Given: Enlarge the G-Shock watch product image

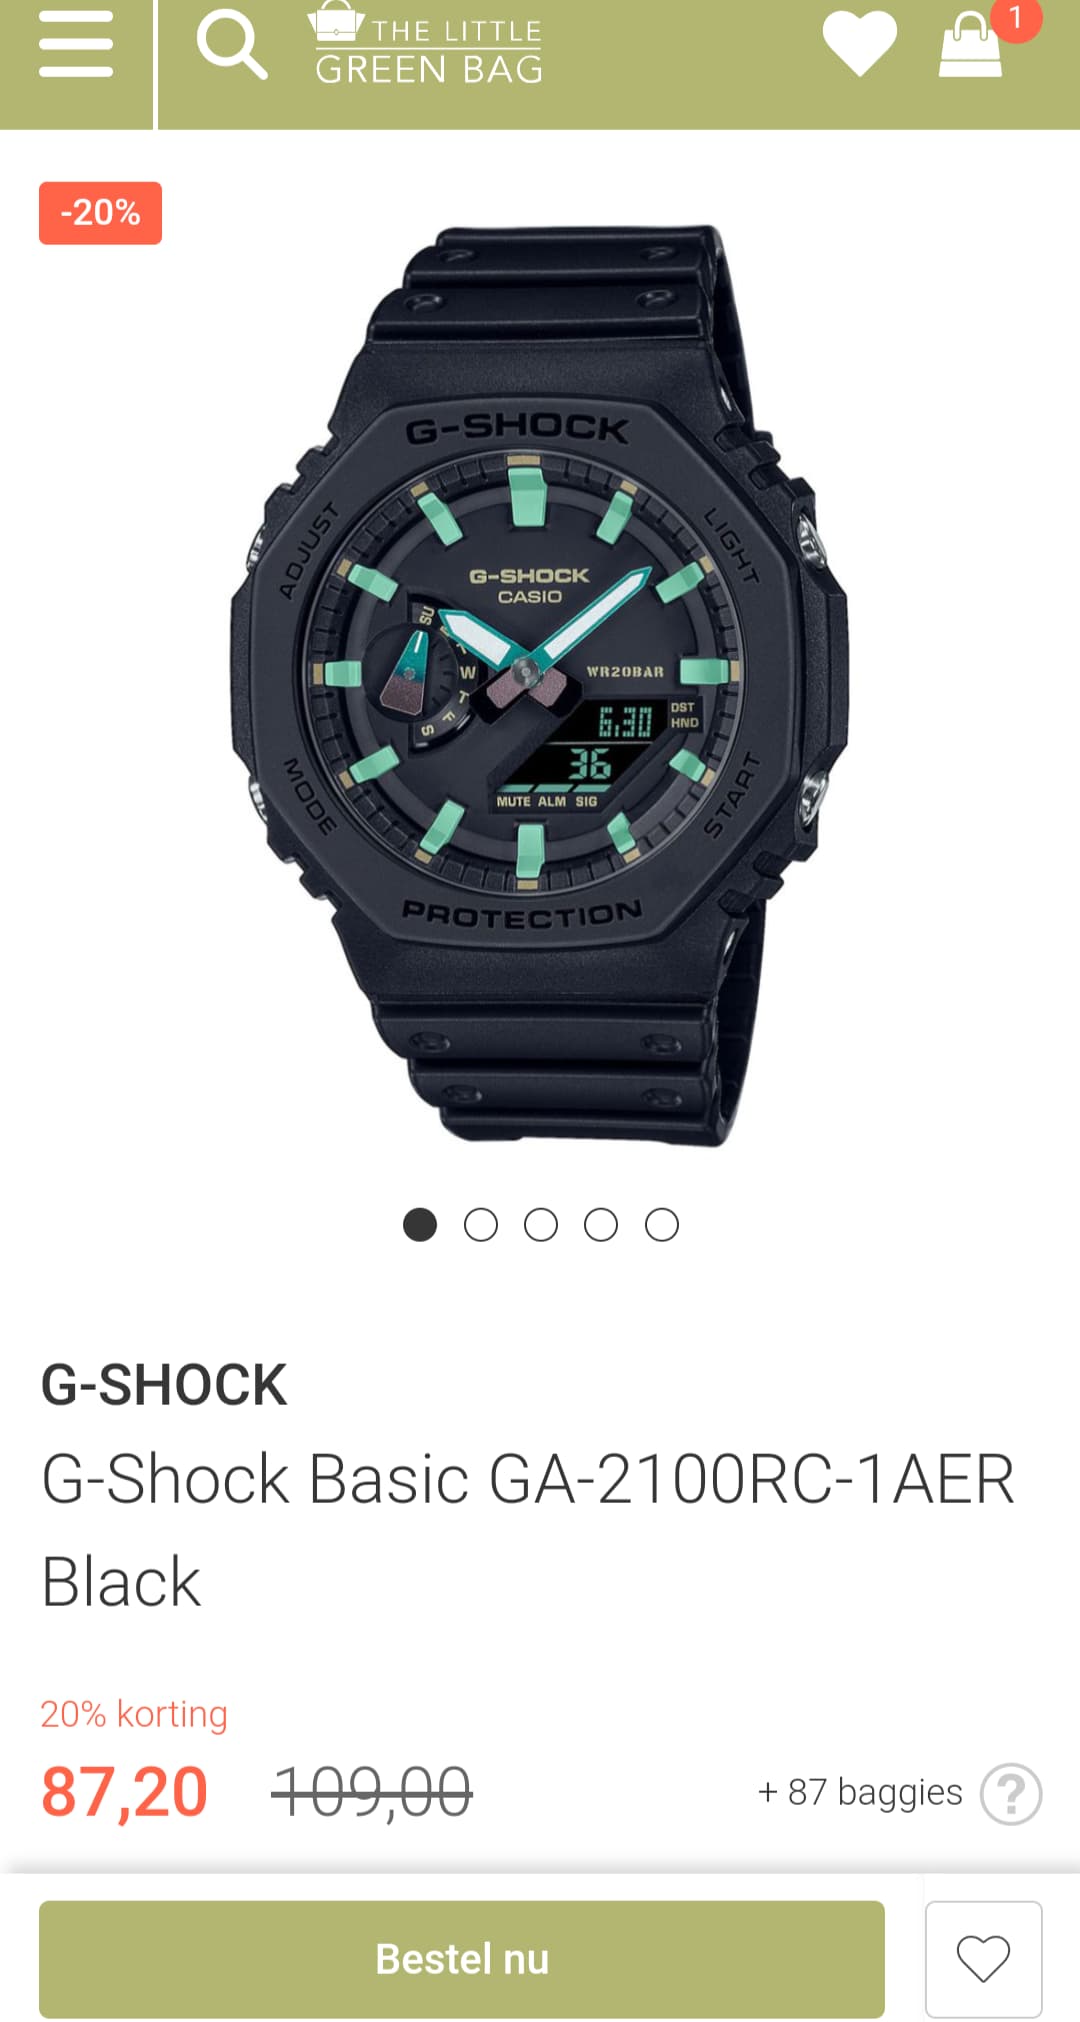Looking at the screenshot, I should click(x=540, y=685).
